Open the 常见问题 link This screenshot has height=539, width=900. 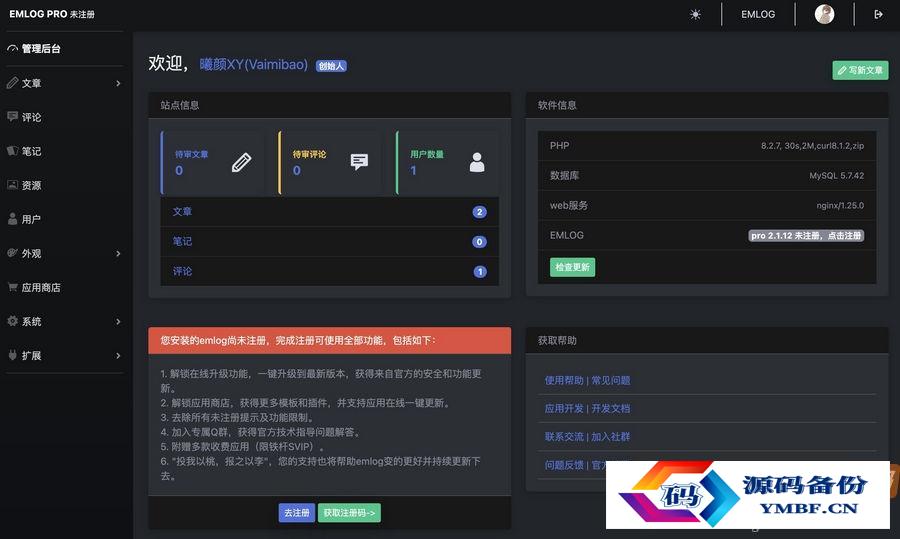[x=611, y=380]
